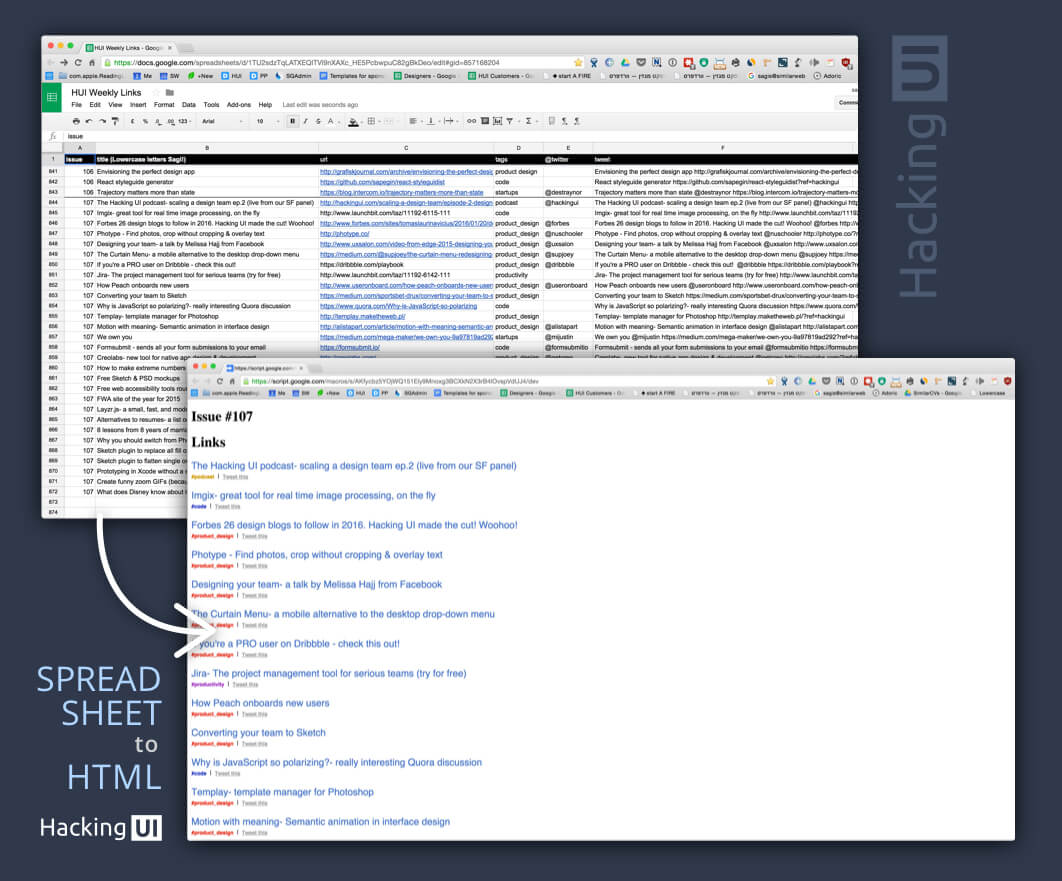
Task: Apply currency format in Sheets toolbar
Action: pyautogui.click(x=132, y=121)
